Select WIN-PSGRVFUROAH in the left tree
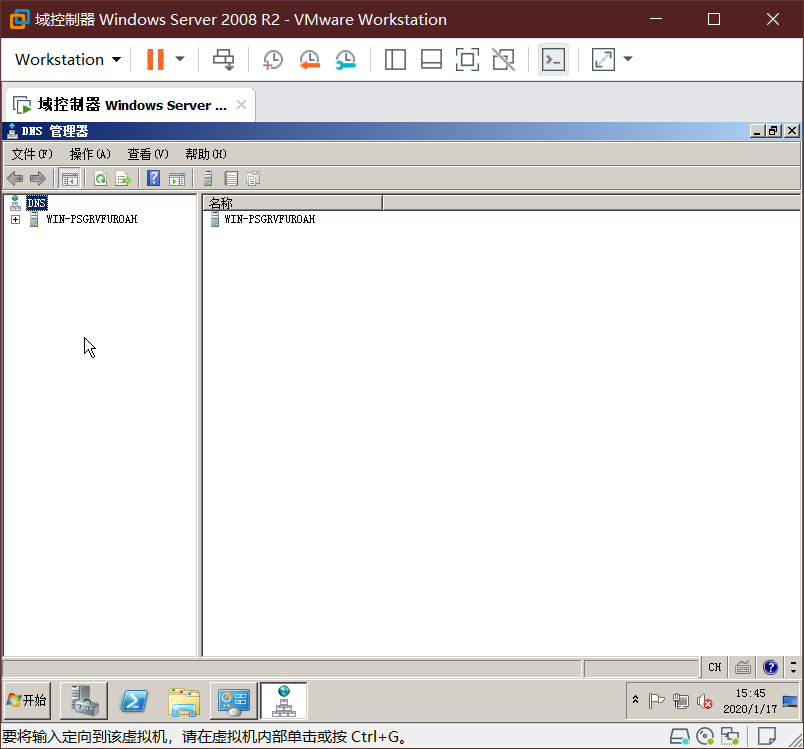Viewport: 804px width, 749px height. pos(91,219)
